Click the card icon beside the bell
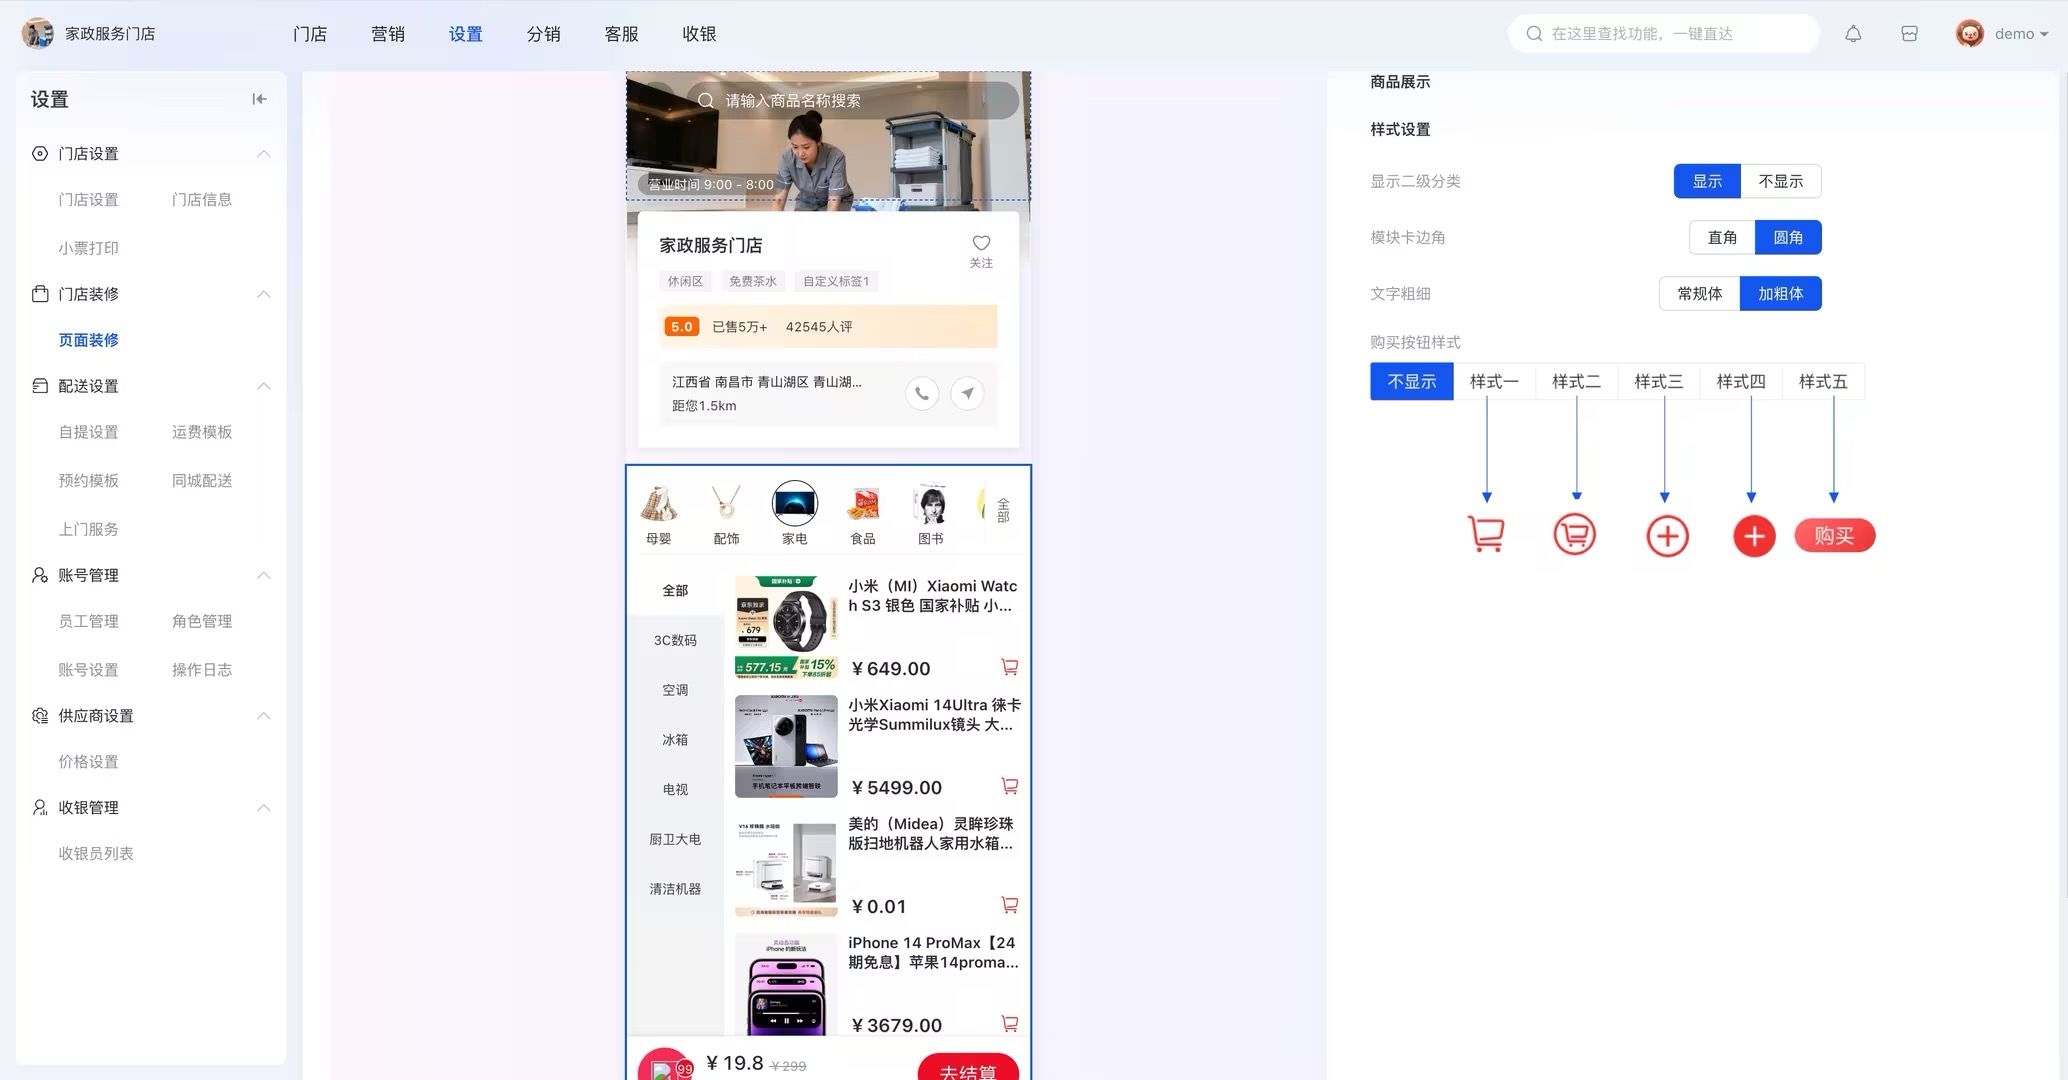The height and width of the screenshot is (1080, 2068). (1909, 33)
